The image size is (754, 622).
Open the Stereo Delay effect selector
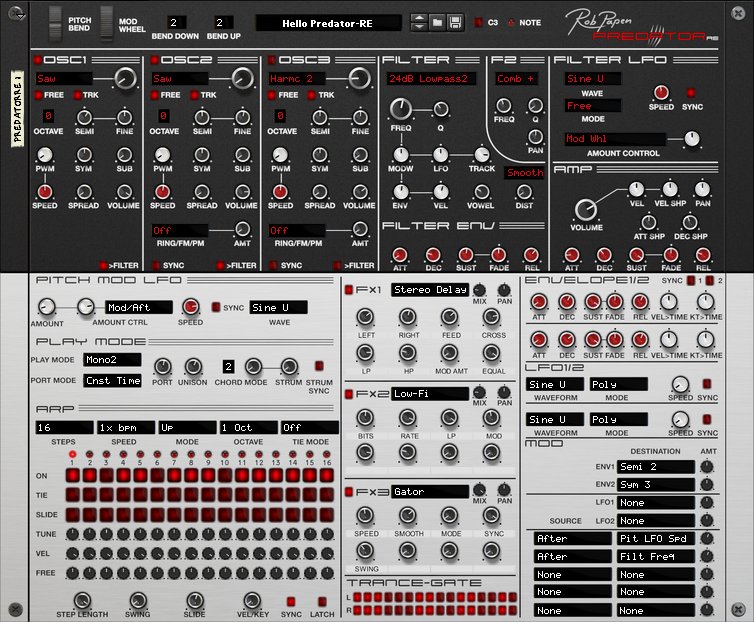429,290
